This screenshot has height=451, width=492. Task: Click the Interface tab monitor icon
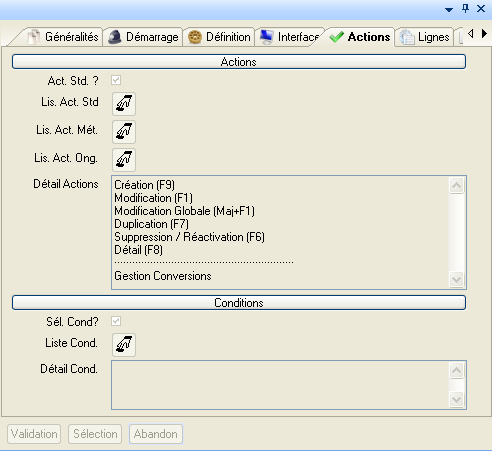267,37
